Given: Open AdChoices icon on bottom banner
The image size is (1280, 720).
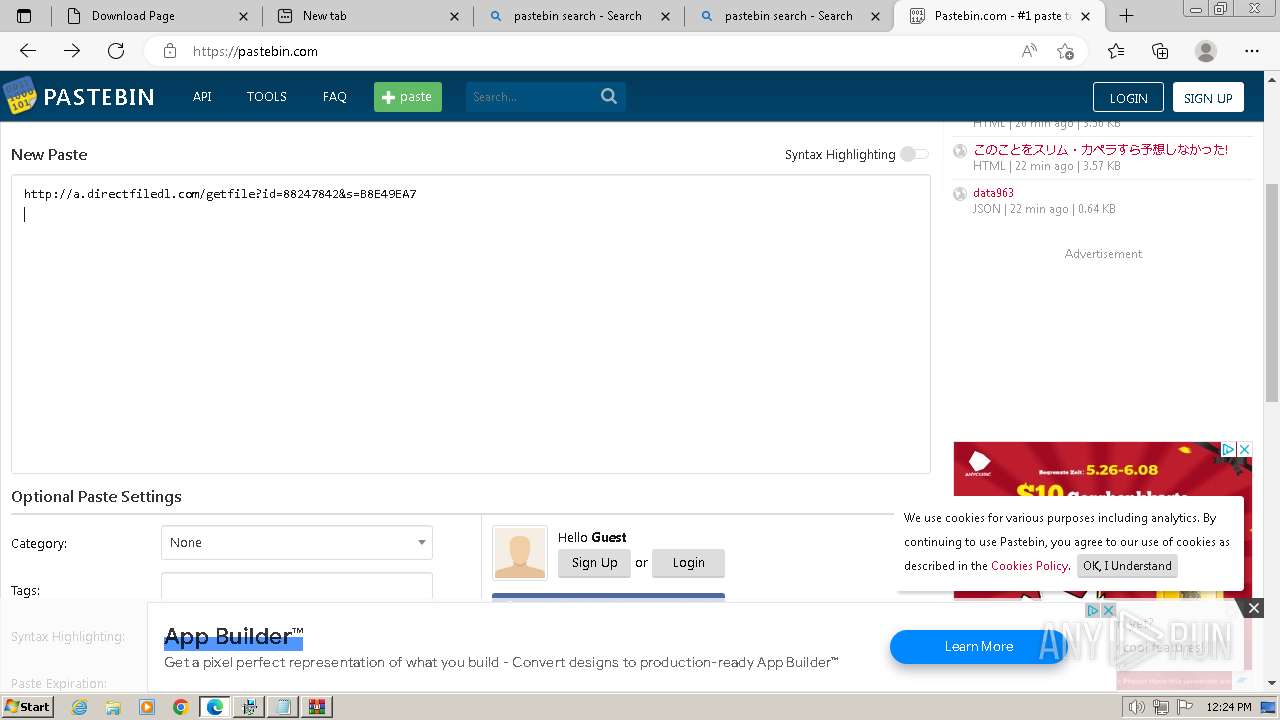Looking at the screenshot, I should coord(1093,610).
